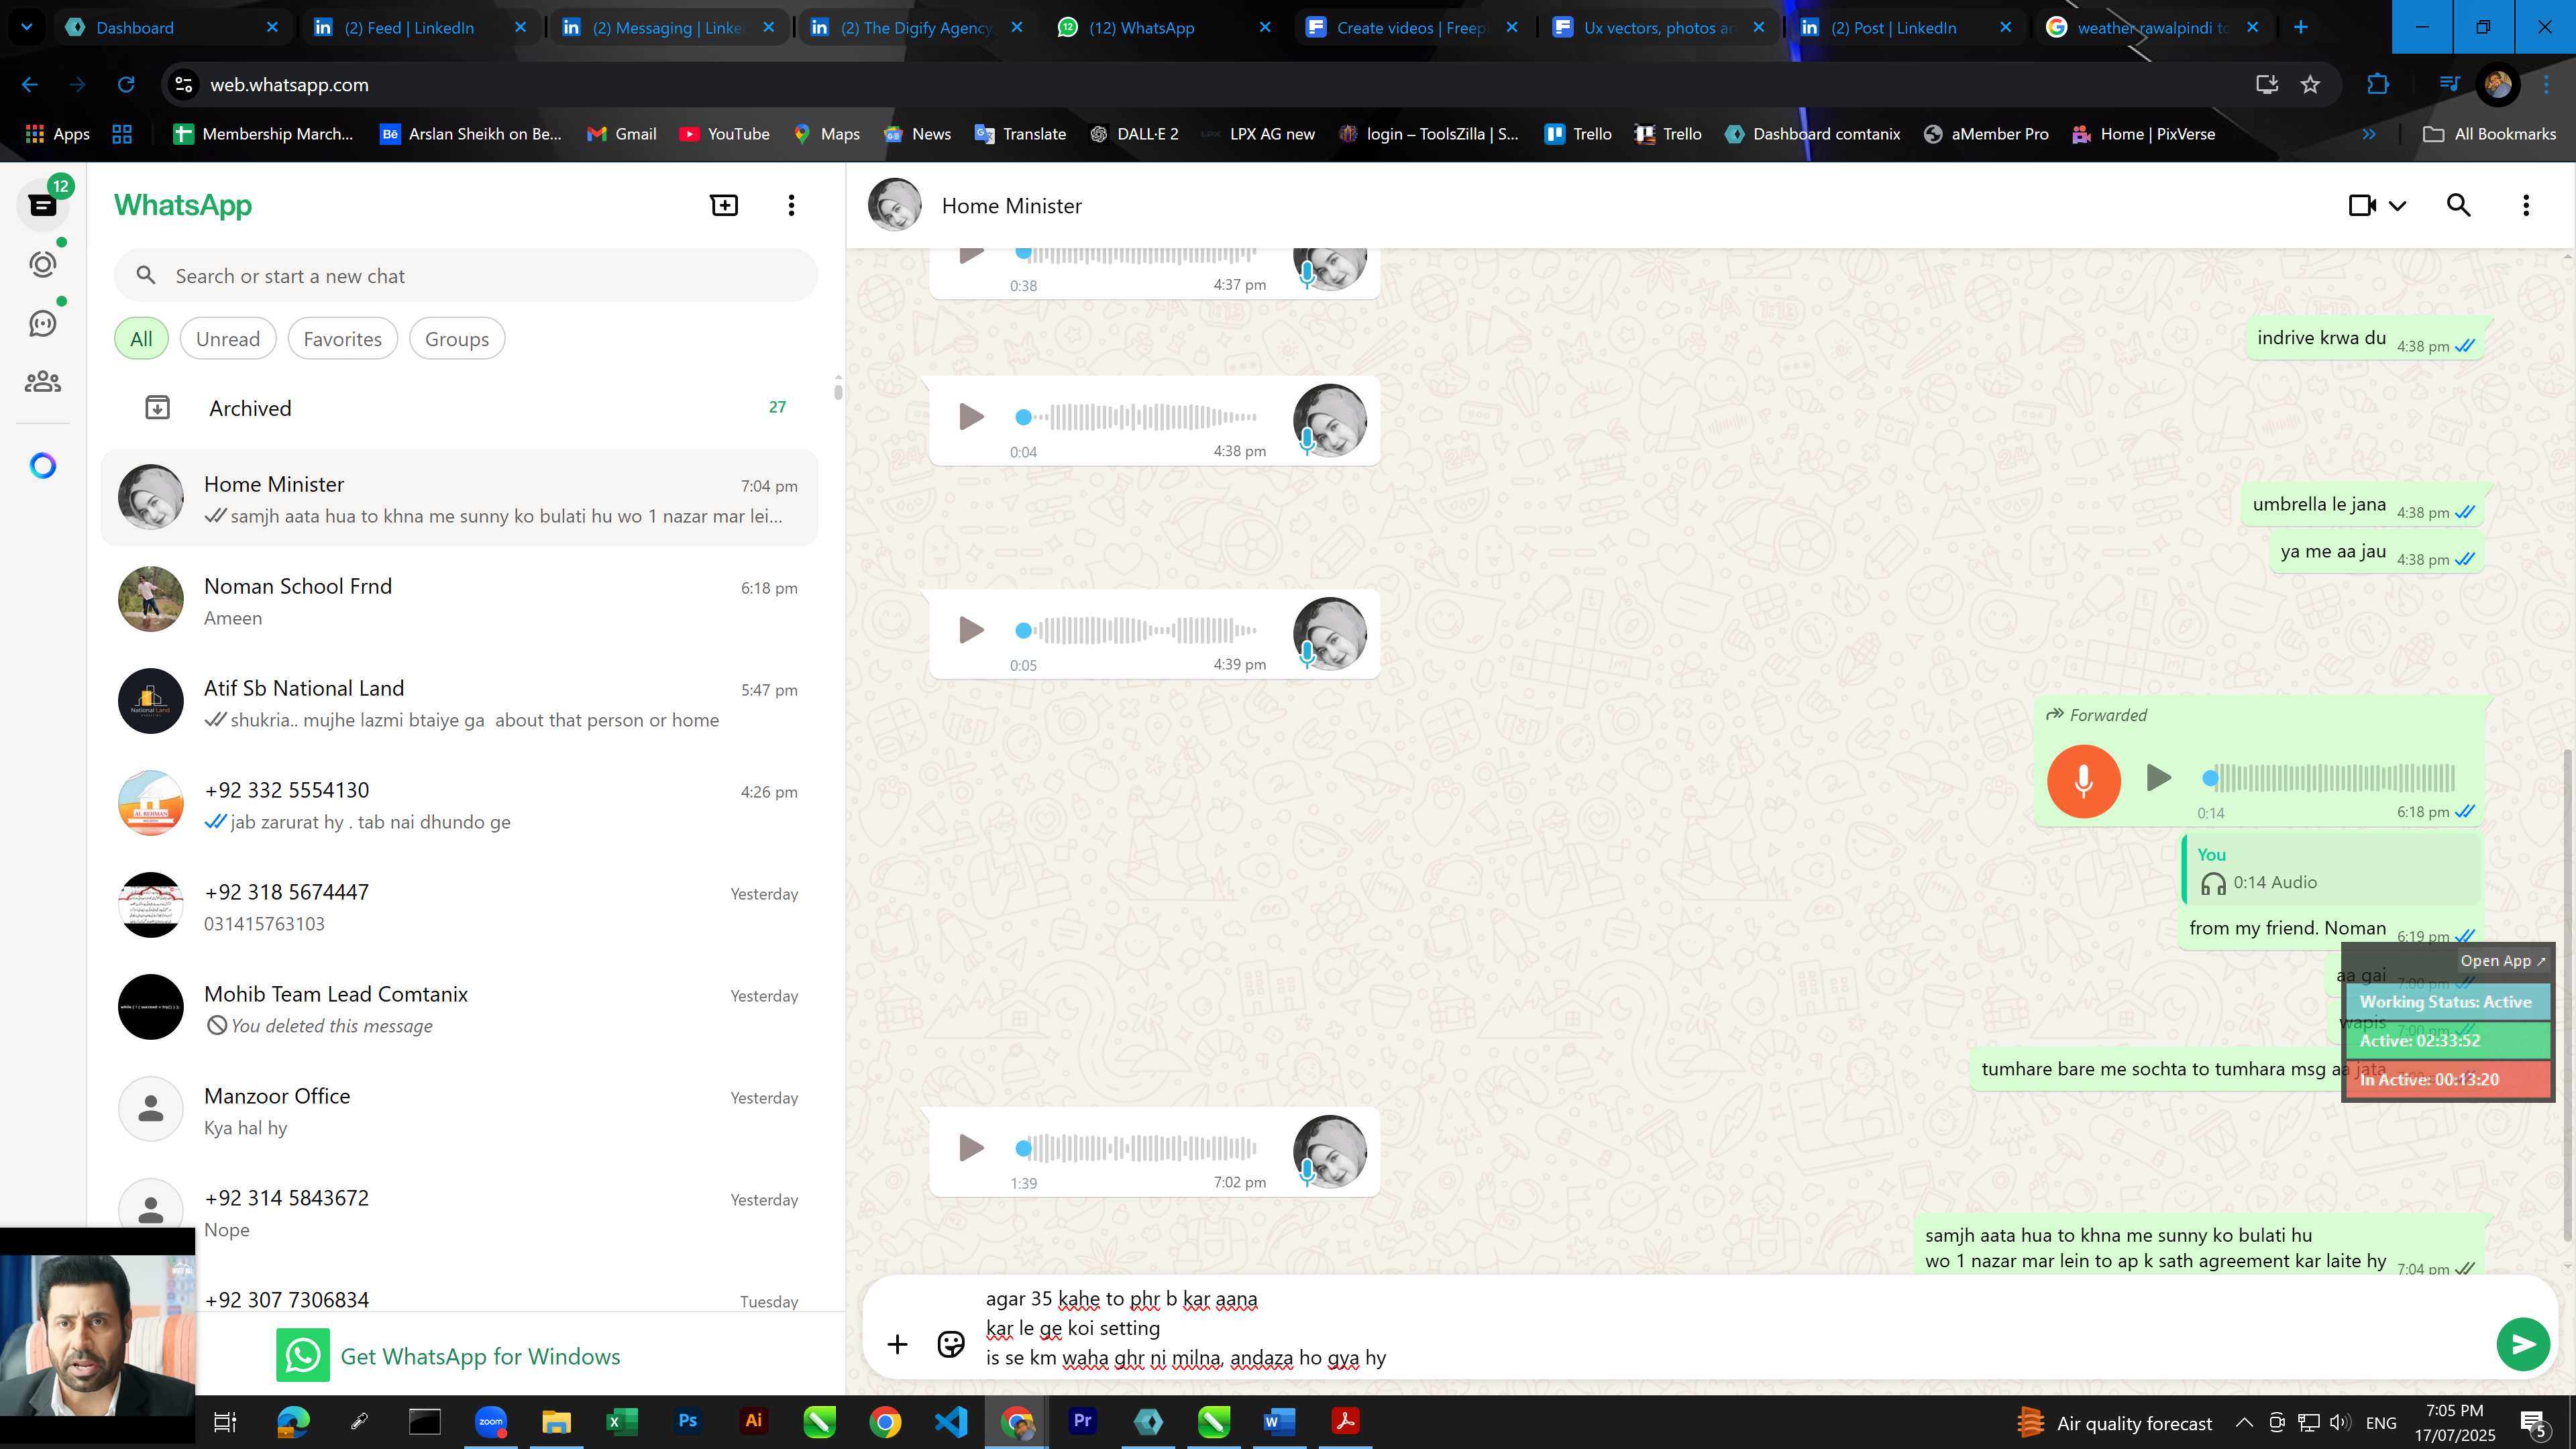Switch to weather rawalpindi Google tab

coord(2152,27)
